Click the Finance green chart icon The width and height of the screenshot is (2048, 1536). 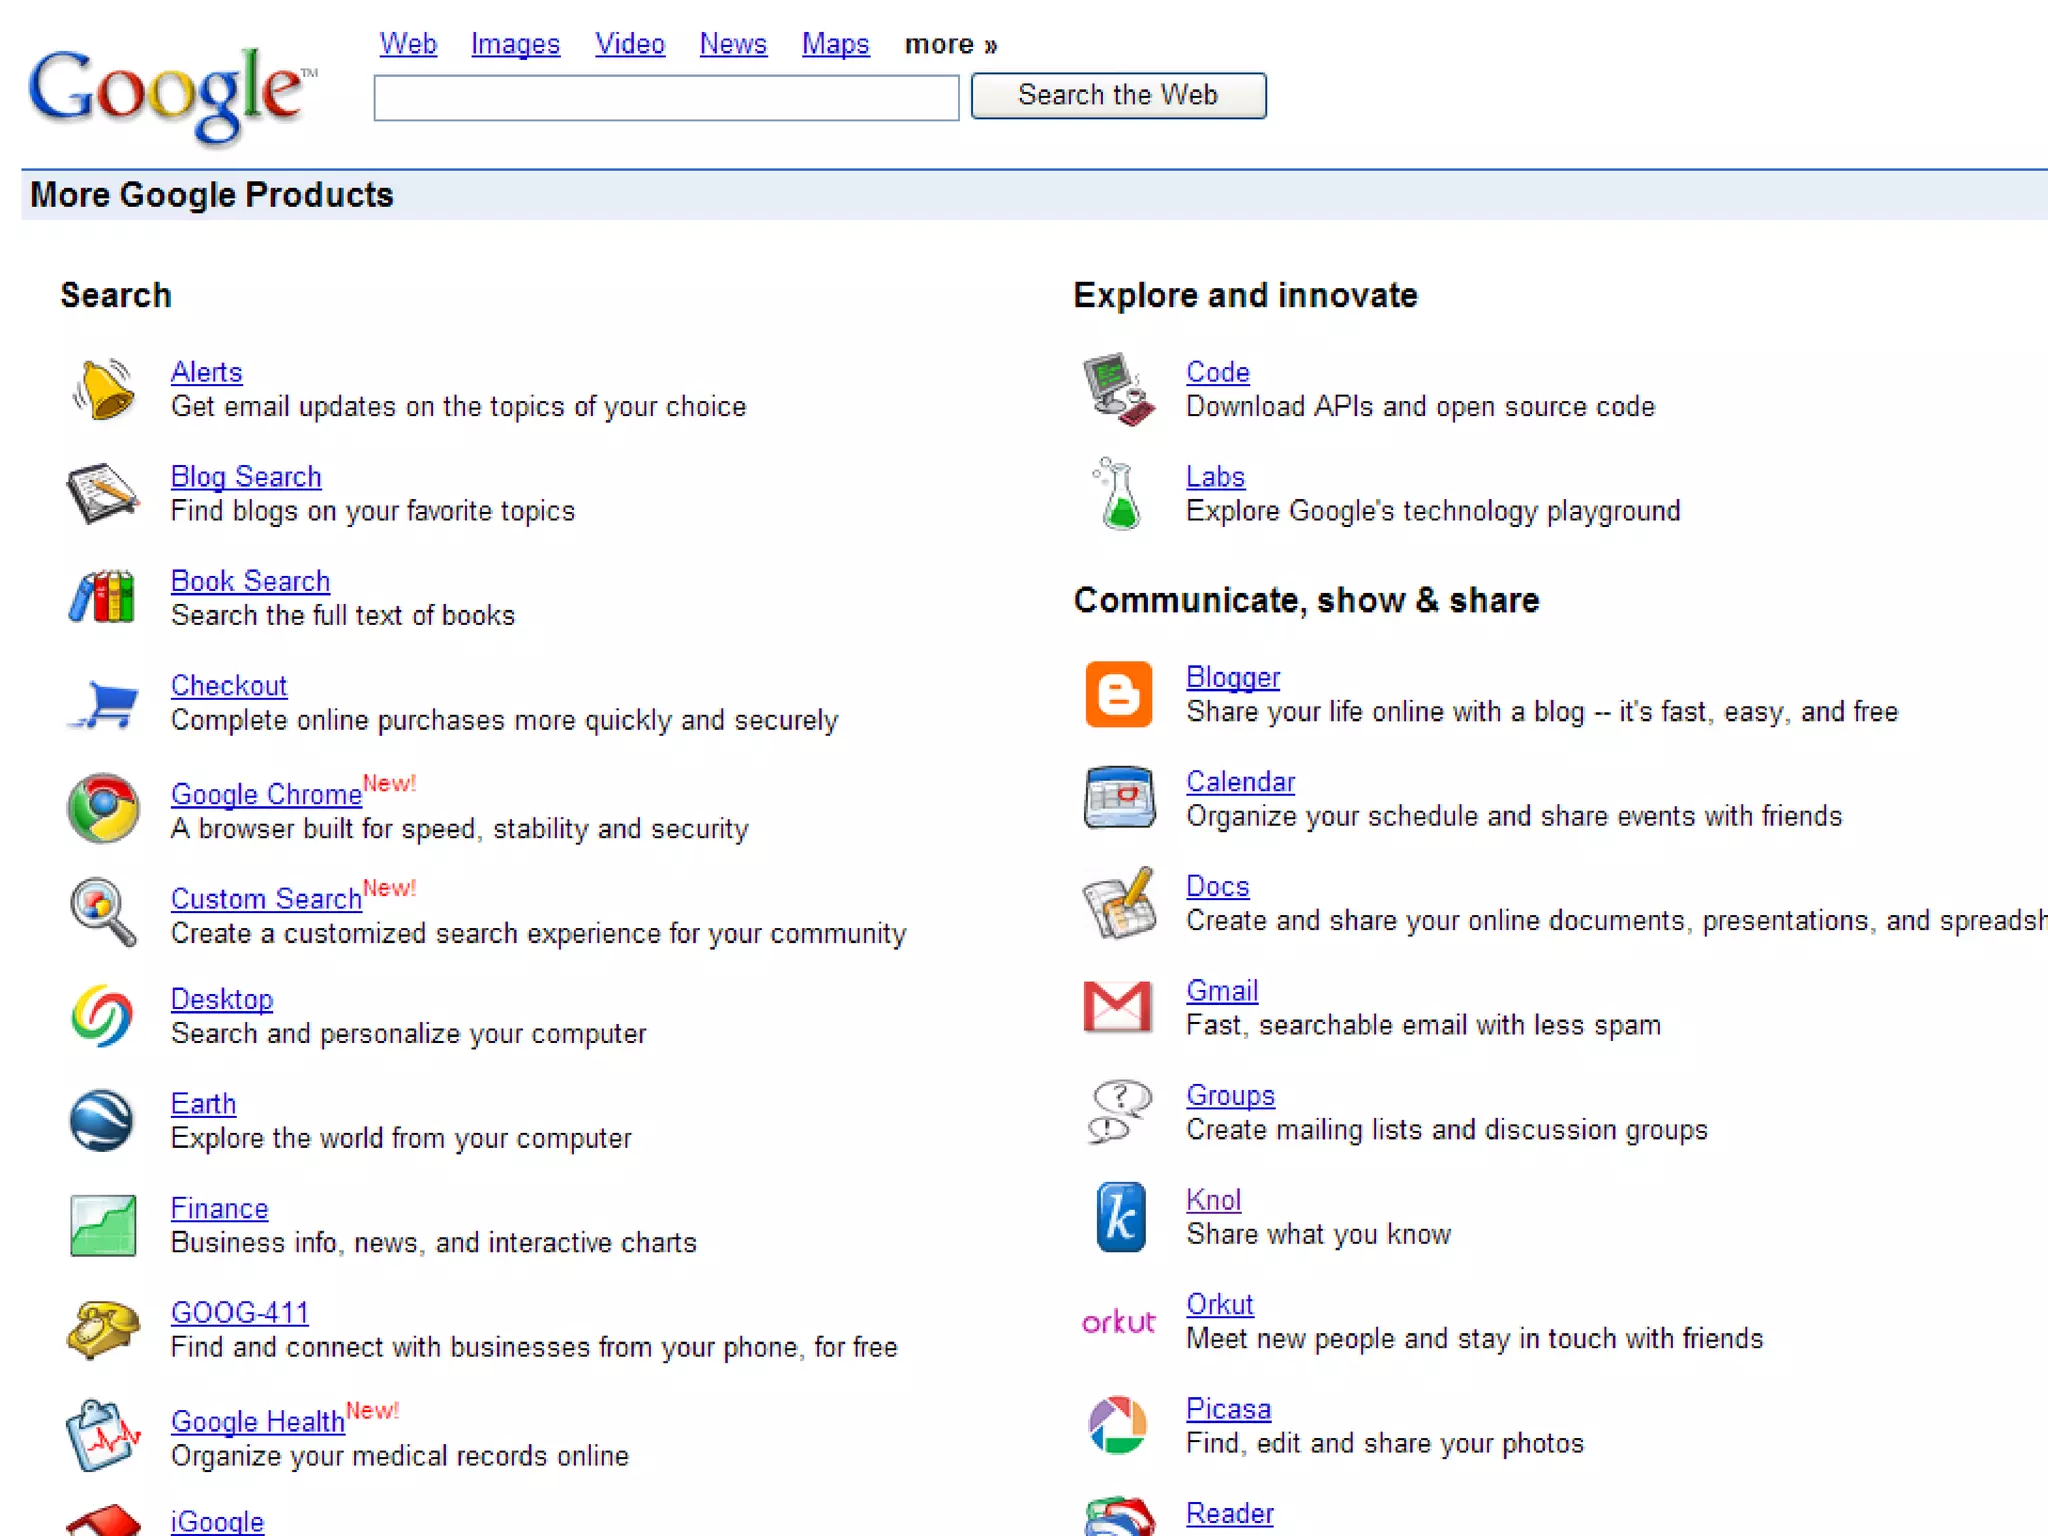tap(103, 1225)
